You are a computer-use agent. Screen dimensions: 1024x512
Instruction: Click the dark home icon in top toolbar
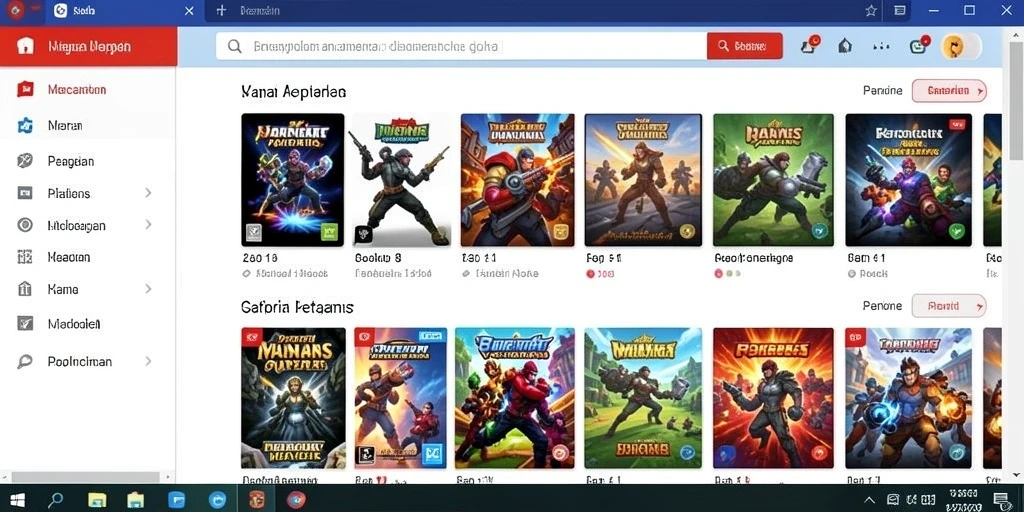point(845,46)
